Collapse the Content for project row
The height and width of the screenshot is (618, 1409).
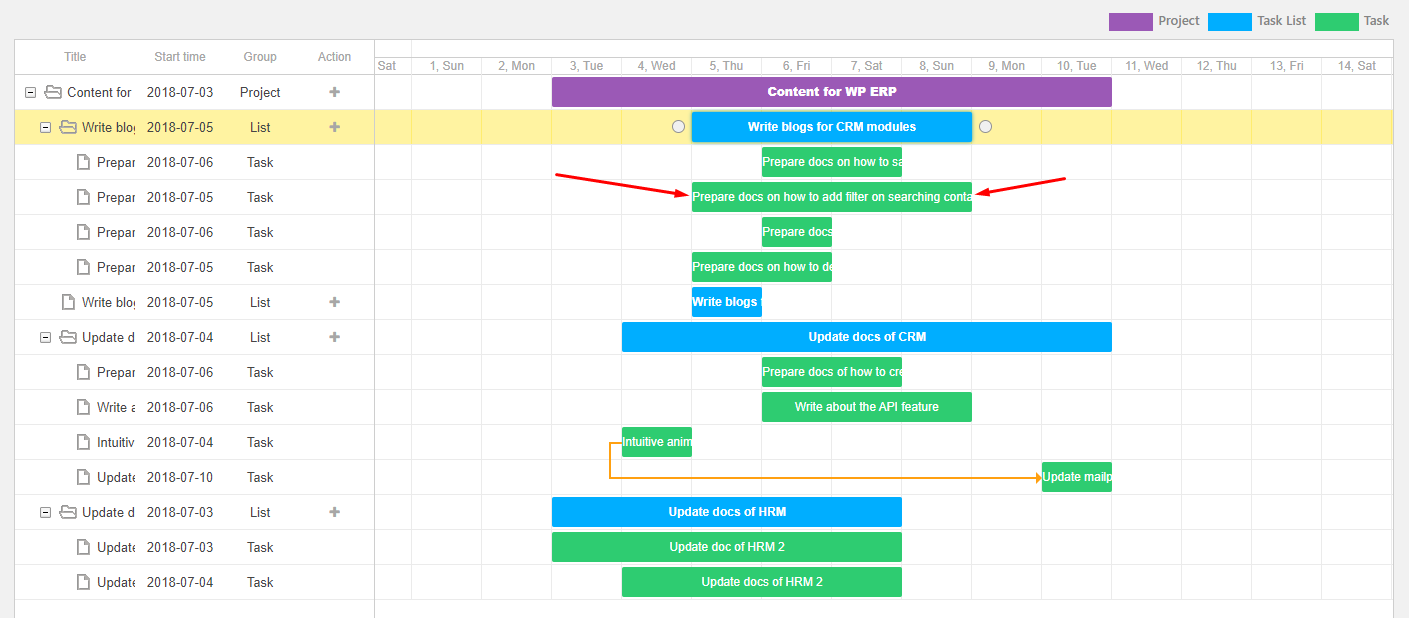(x=30, y=92)
